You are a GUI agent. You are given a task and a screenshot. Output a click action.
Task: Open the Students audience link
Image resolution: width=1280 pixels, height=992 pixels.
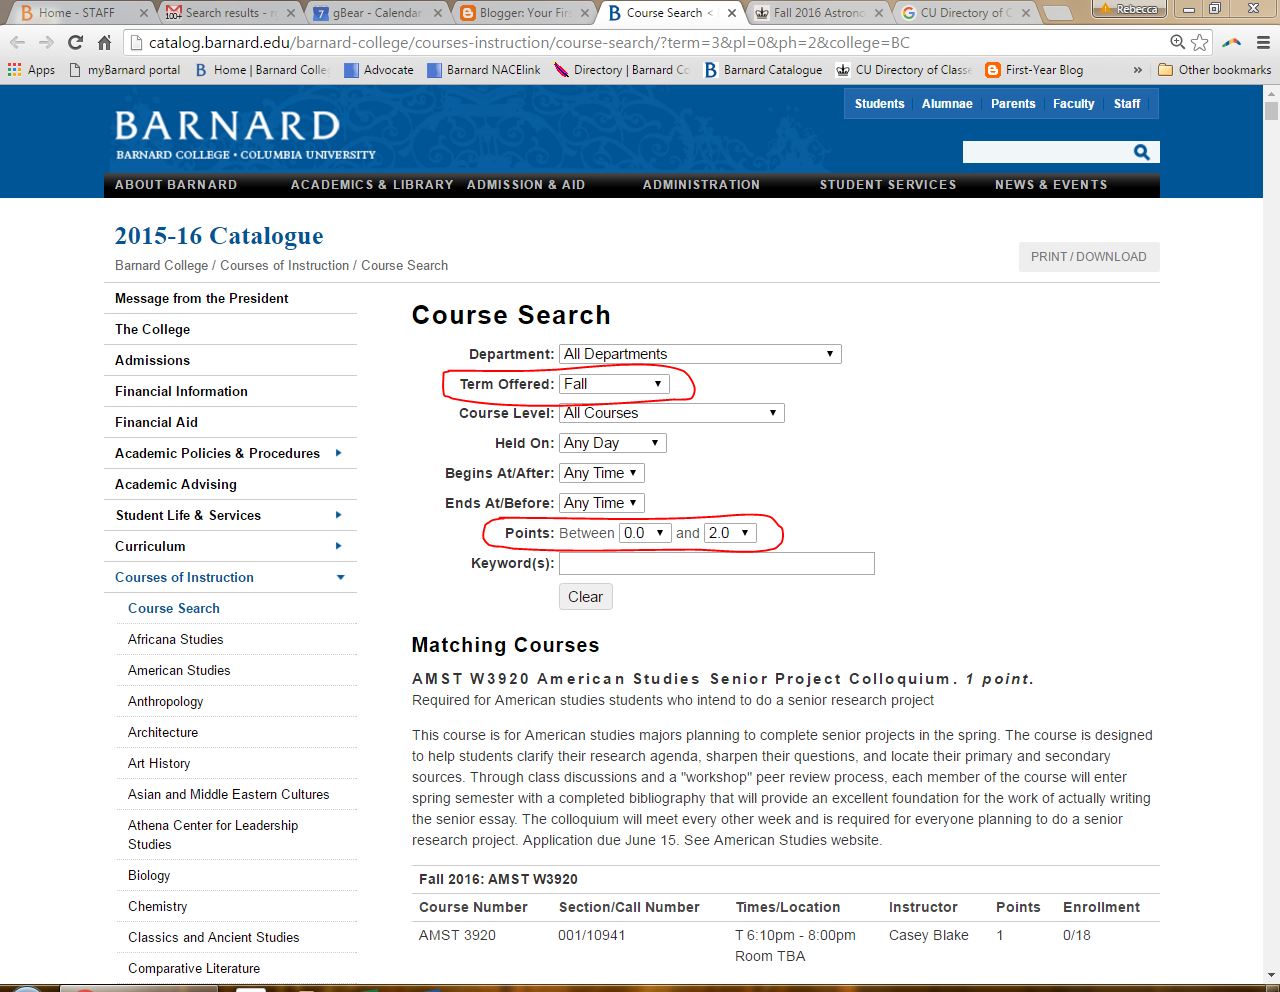pos(879,104)
